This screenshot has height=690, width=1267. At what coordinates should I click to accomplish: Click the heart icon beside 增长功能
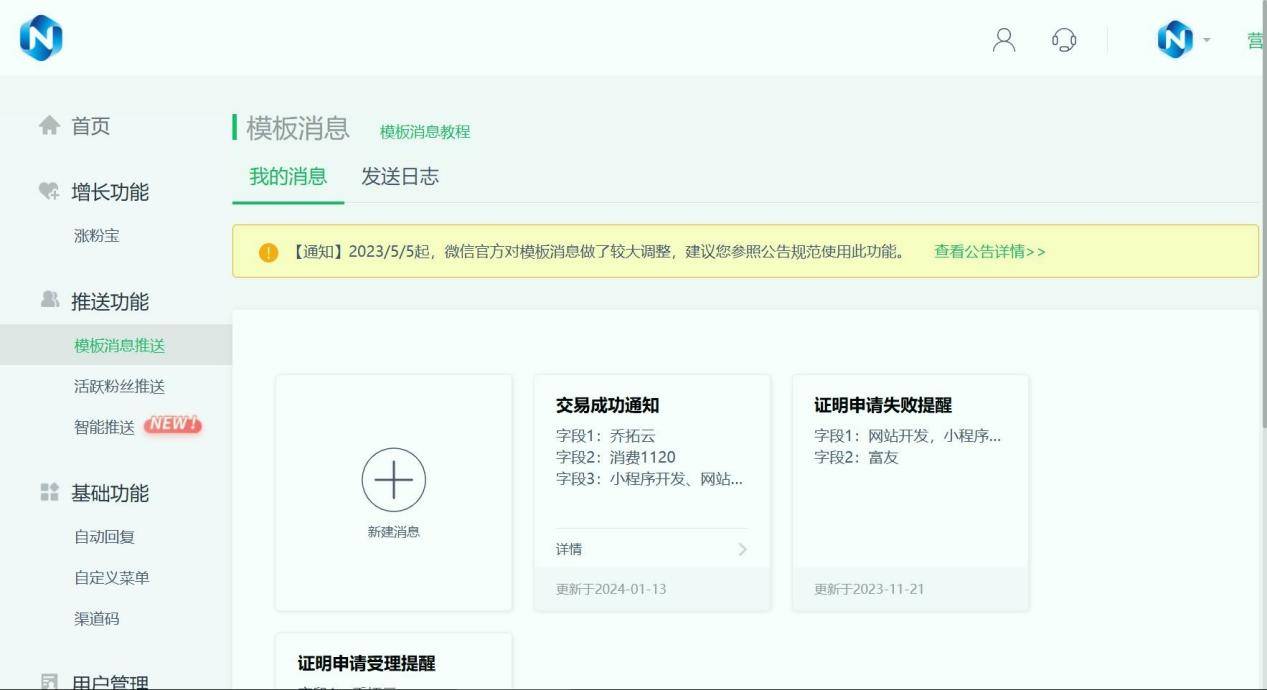click(49, 191)
